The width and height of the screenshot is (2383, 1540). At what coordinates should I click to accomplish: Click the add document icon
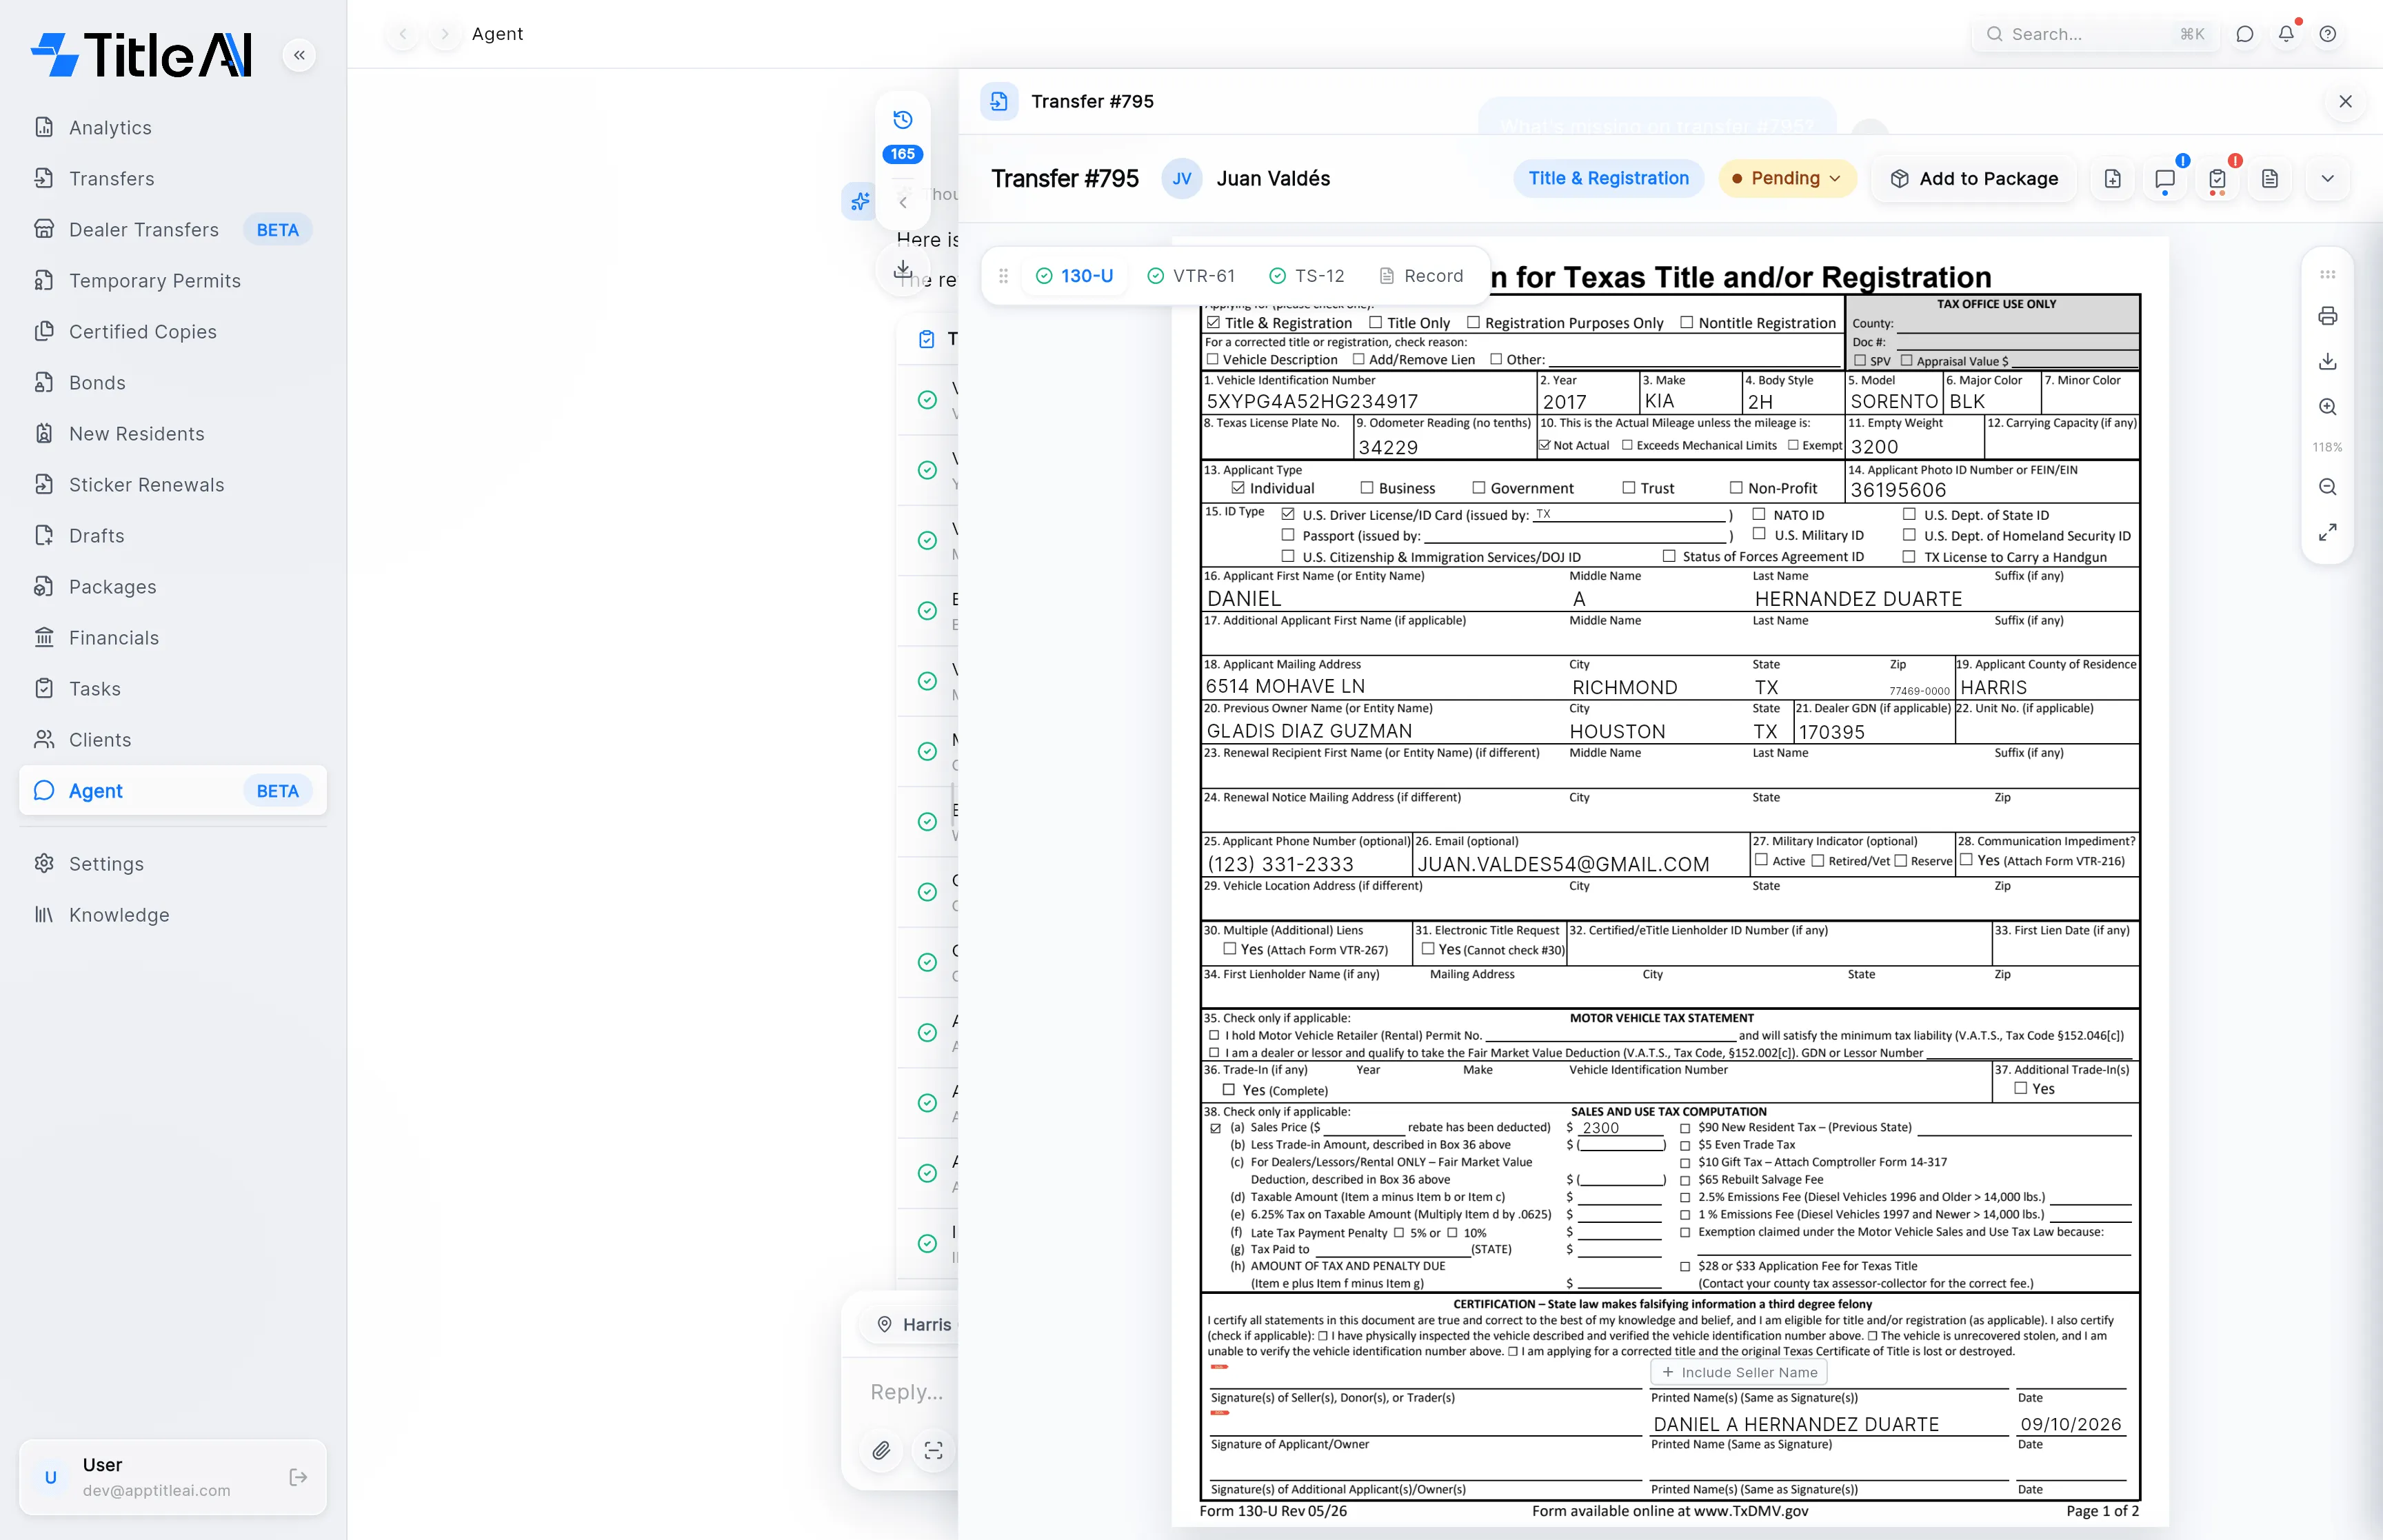coord(2112,178)
